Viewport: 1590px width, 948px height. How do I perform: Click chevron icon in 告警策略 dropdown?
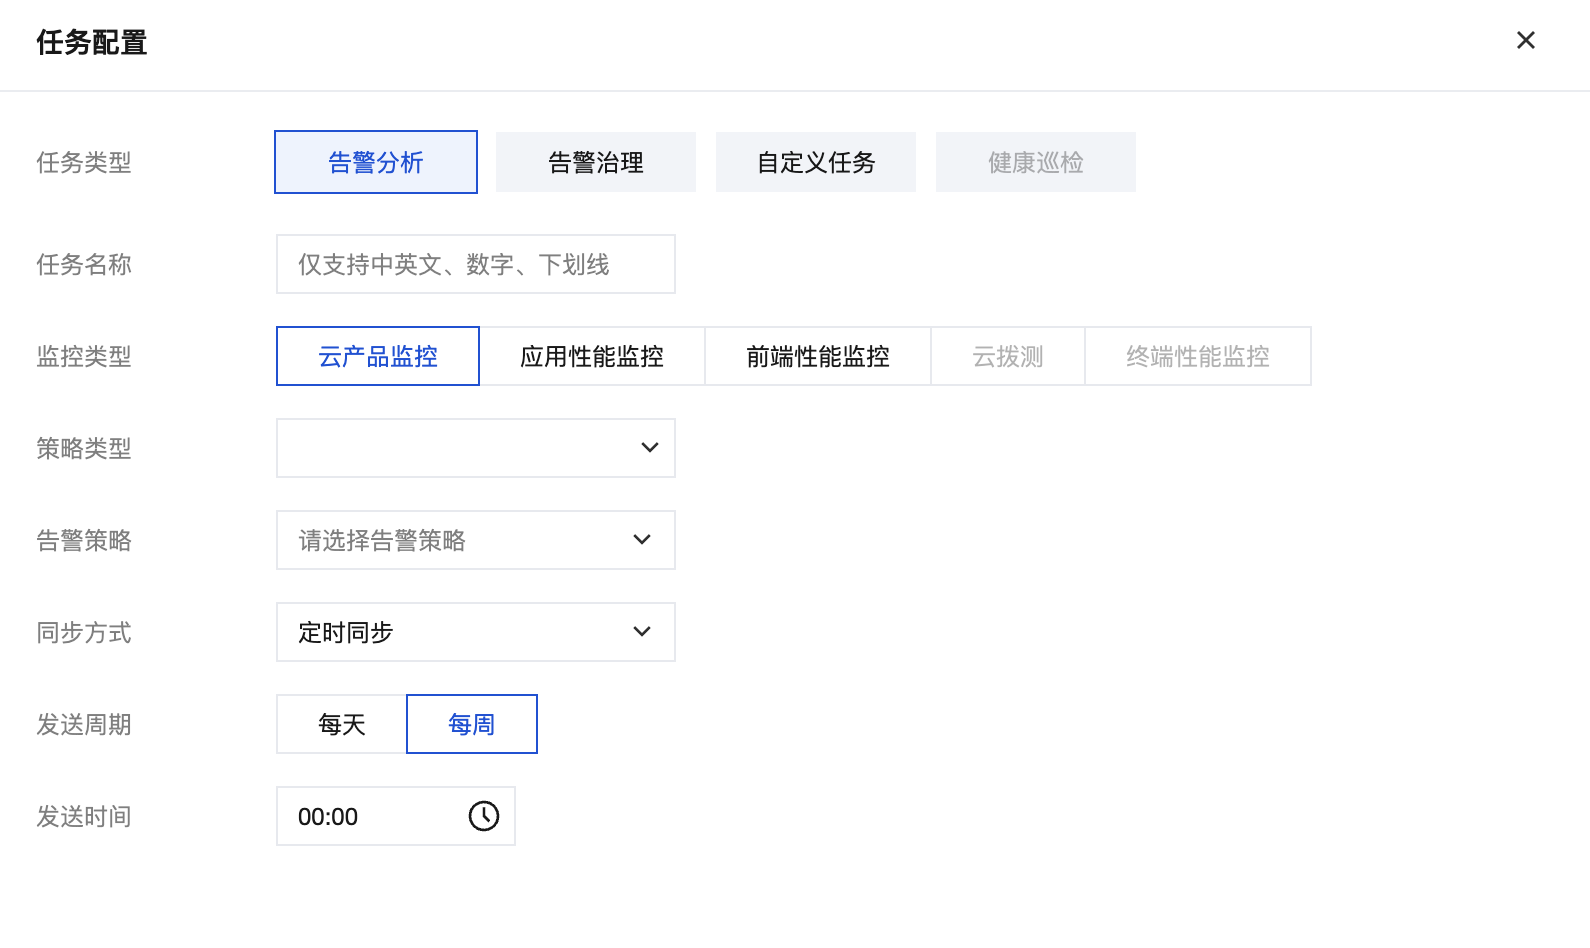pyautogui.click(x=642, y=540)
